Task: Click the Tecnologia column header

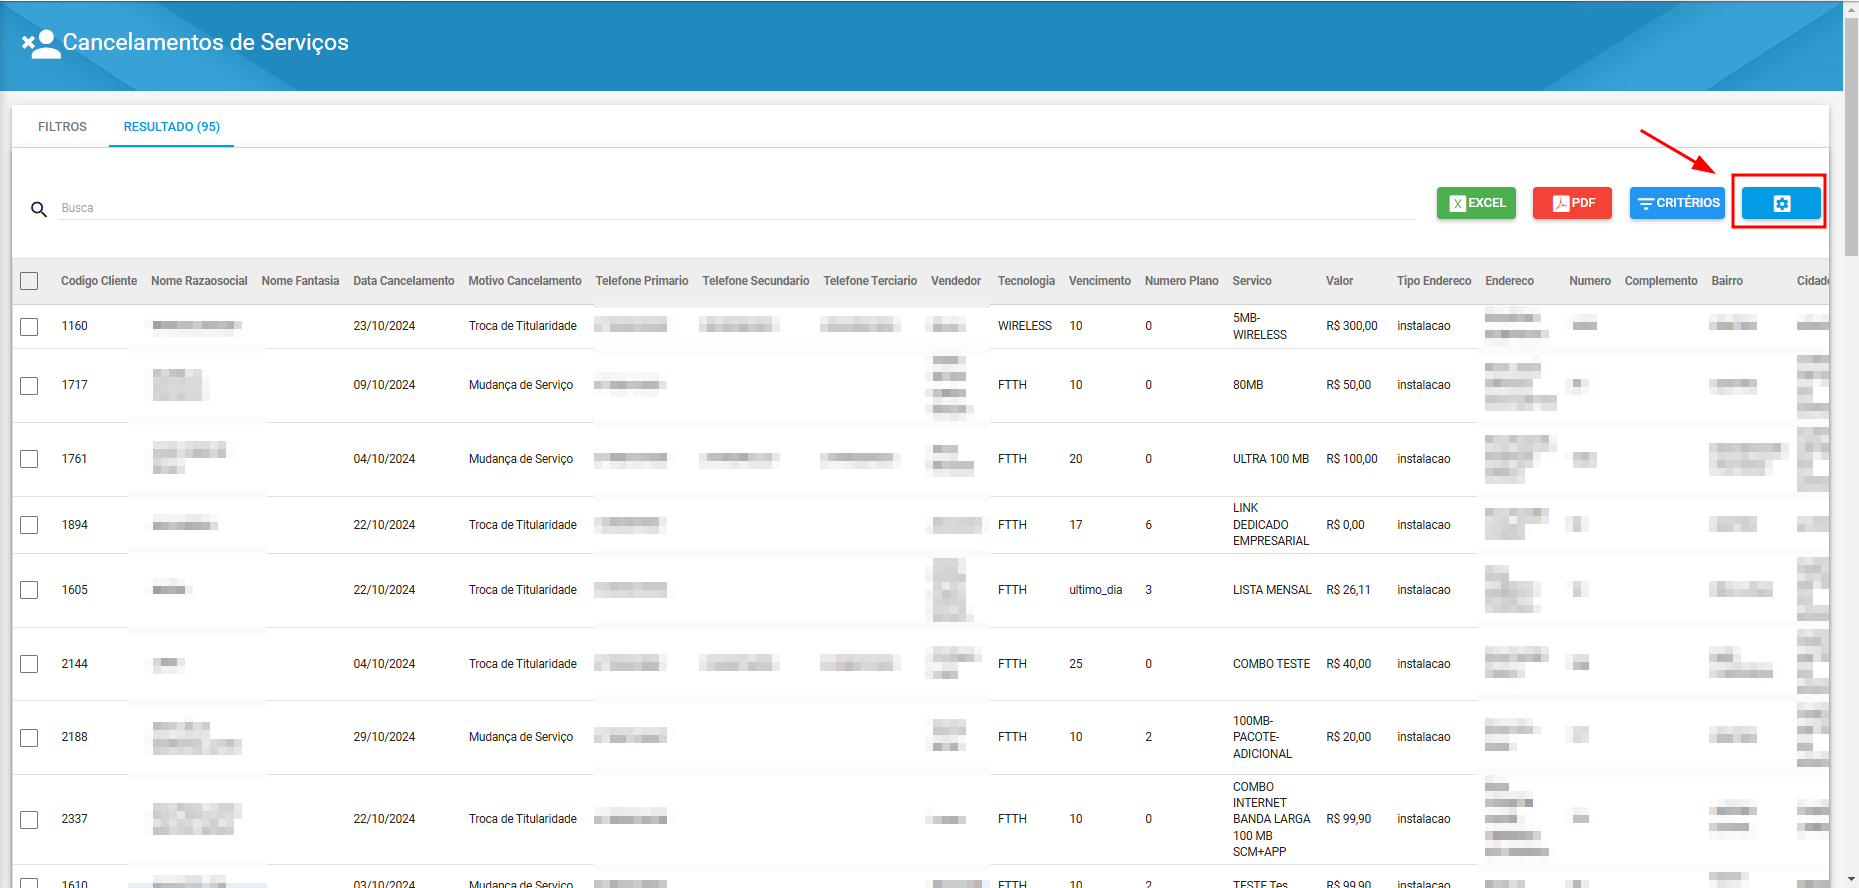Action: [x=1026, y=281]
